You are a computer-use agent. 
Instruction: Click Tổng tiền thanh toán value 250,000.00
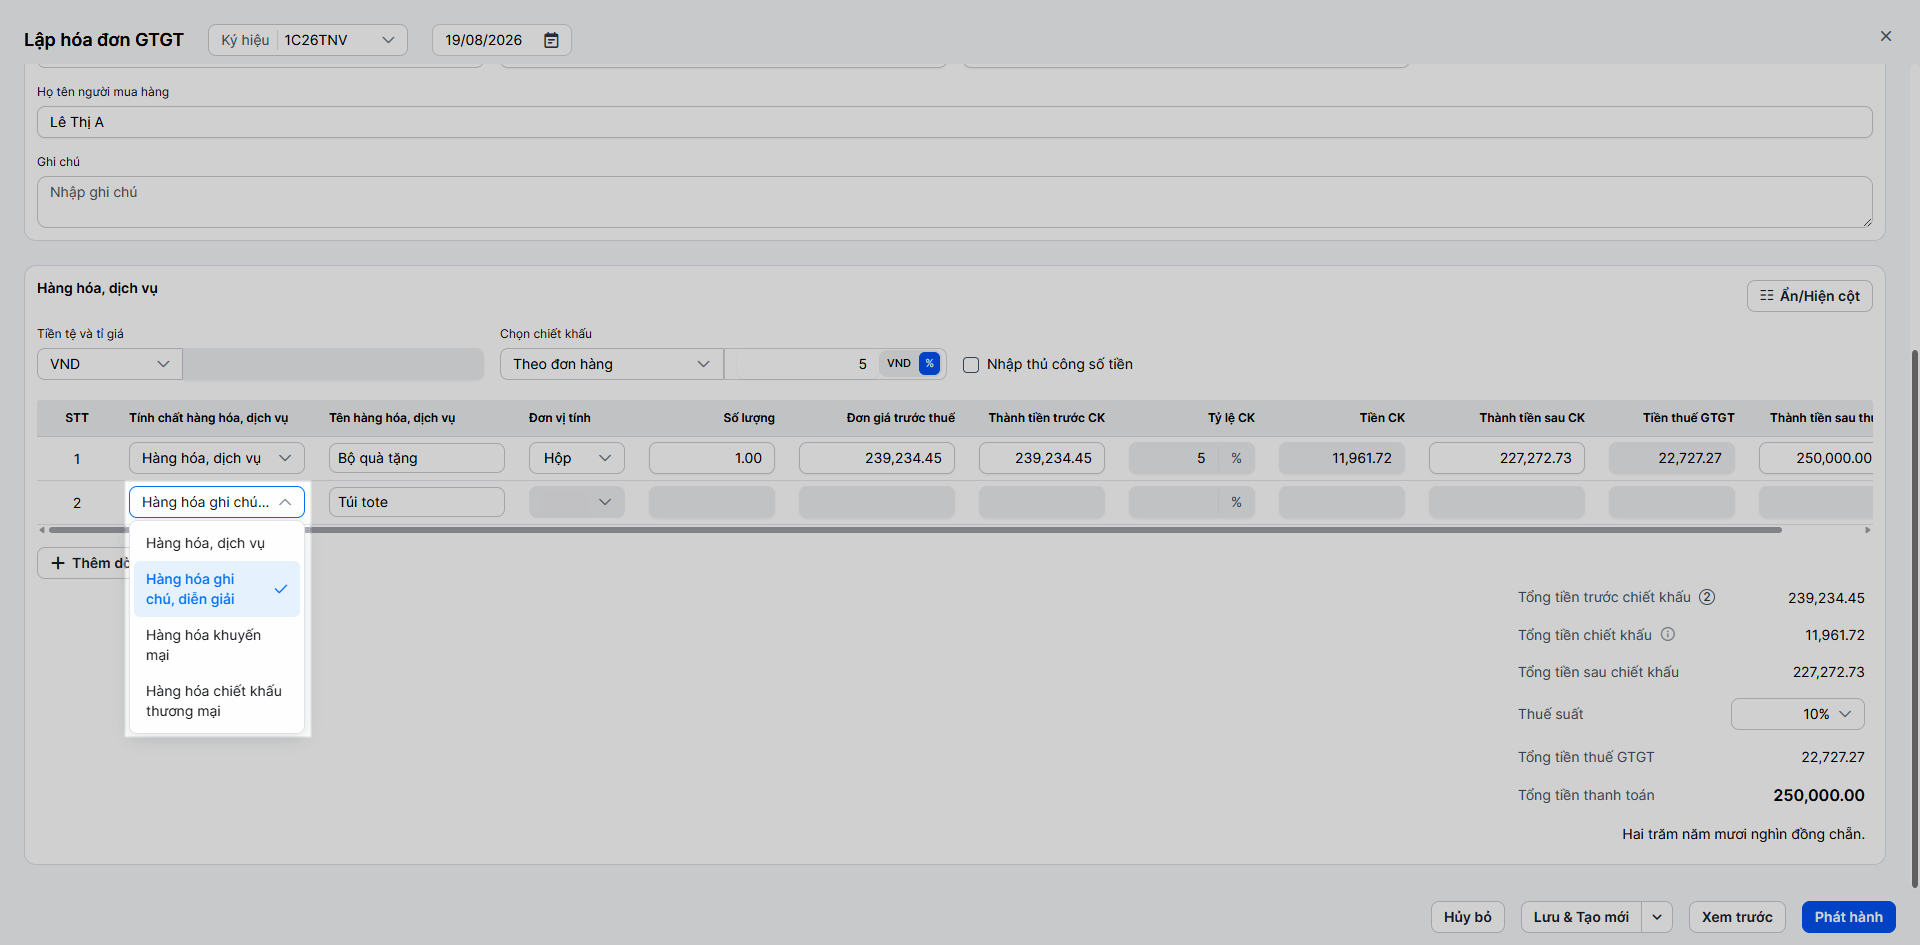point(1818,796)
